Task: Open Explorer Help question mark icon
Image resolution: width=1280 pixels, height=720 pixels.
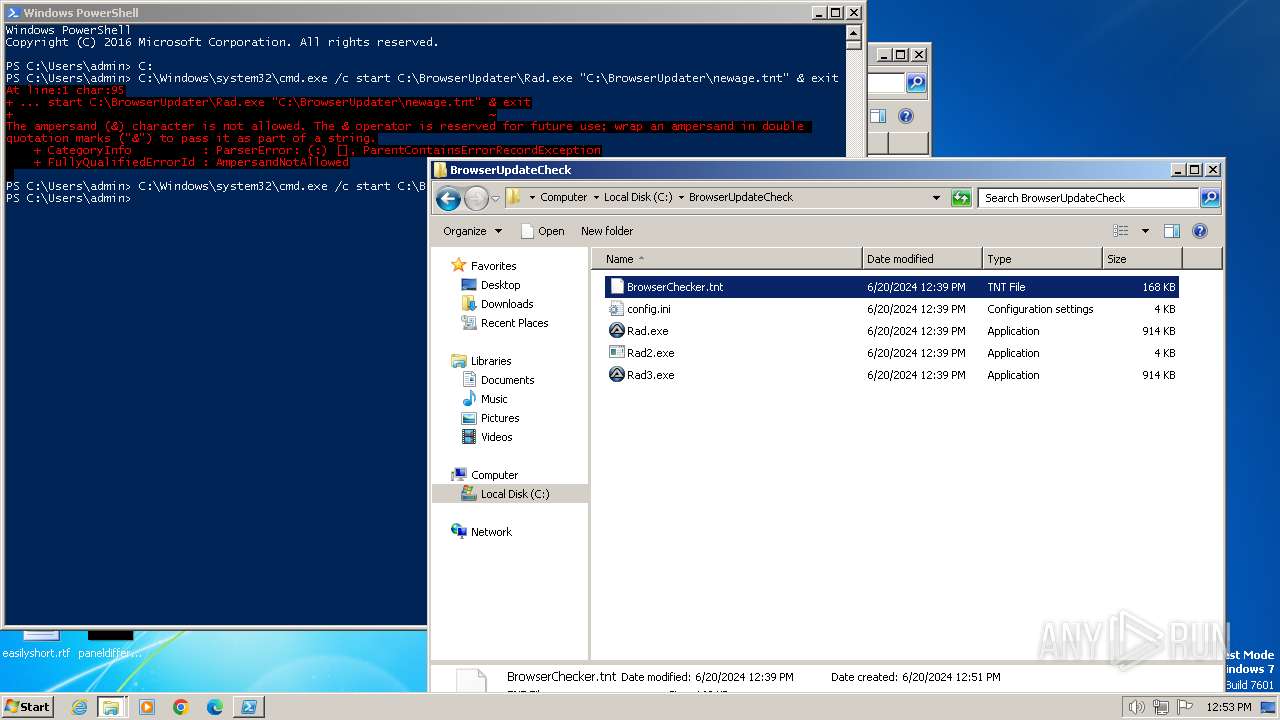Action: (1200, 231)
